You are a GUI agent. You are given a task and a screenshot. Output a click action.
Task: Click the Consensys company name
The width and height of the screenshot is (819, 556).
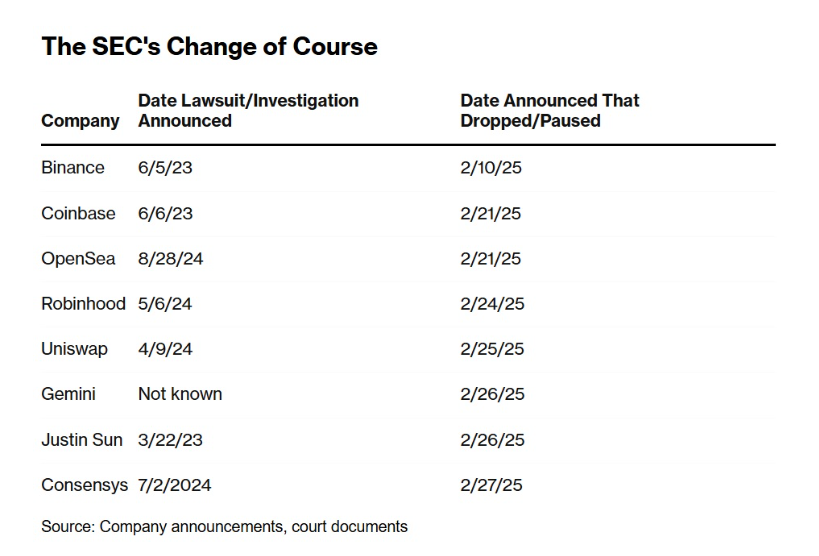click(x=84, y=485)
